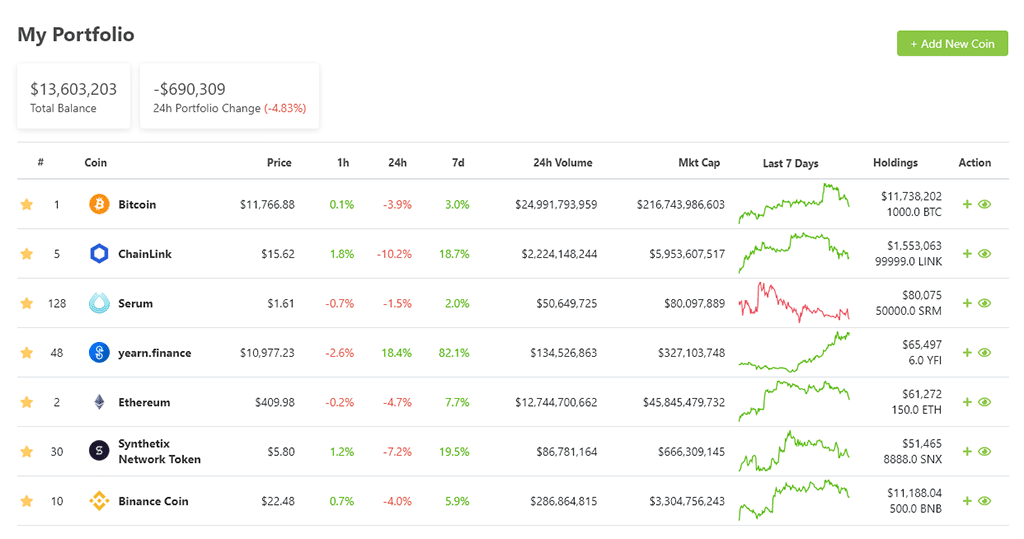Click the $13,603,203 Total Balance card
This screenshot has height=539, width=1024.
coord(74,96)
